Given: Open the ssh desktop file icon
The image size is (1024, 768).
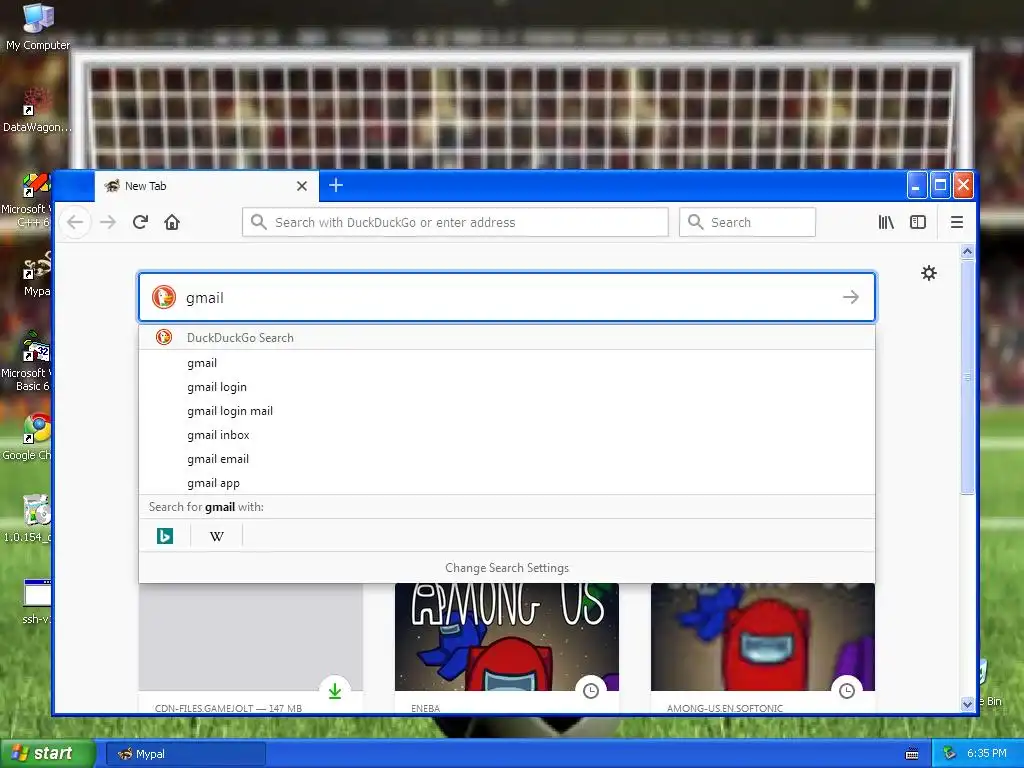Looking at the screenshot, I should (x=37, y=601).
